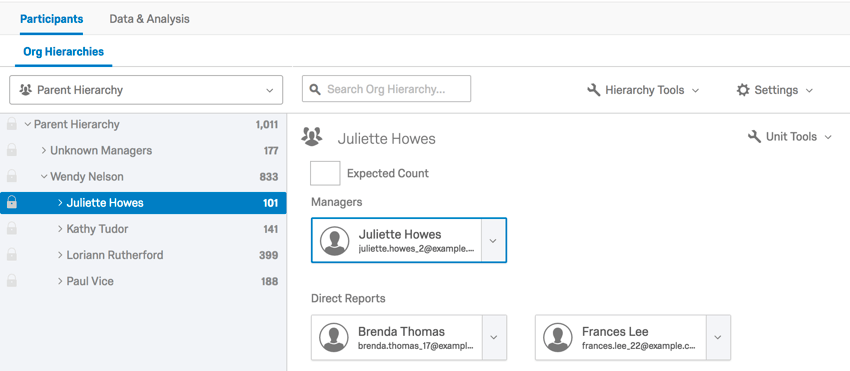The height and width of the screenshot is (371, 850).
Task: Expand the Loriann Rutherford node
Action: (x=60, y=255)
